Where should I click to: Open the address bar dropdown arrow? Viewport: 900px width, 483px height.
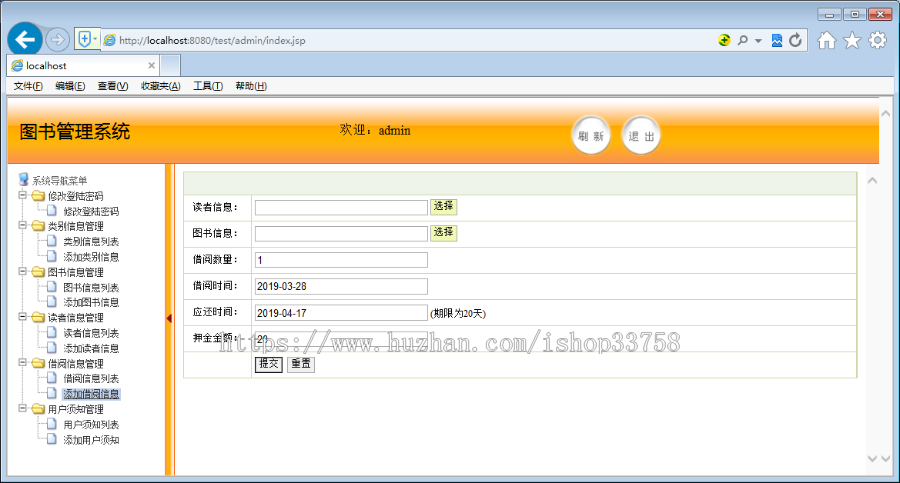758,41
